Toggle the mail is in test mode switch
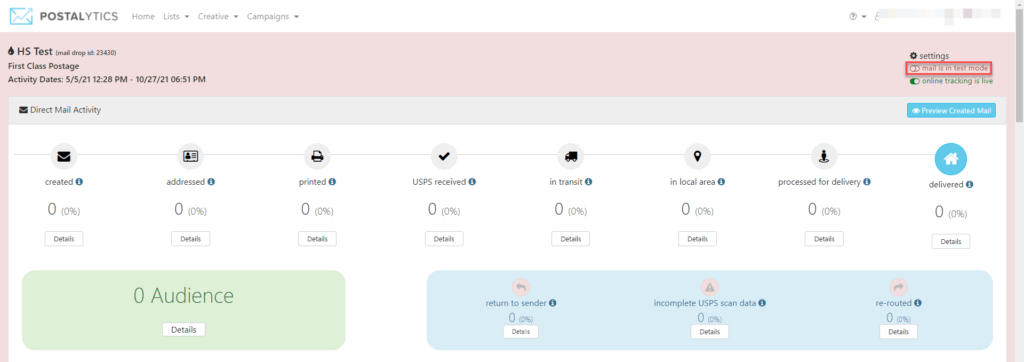The image size is (1024, 362). [915, 69]
